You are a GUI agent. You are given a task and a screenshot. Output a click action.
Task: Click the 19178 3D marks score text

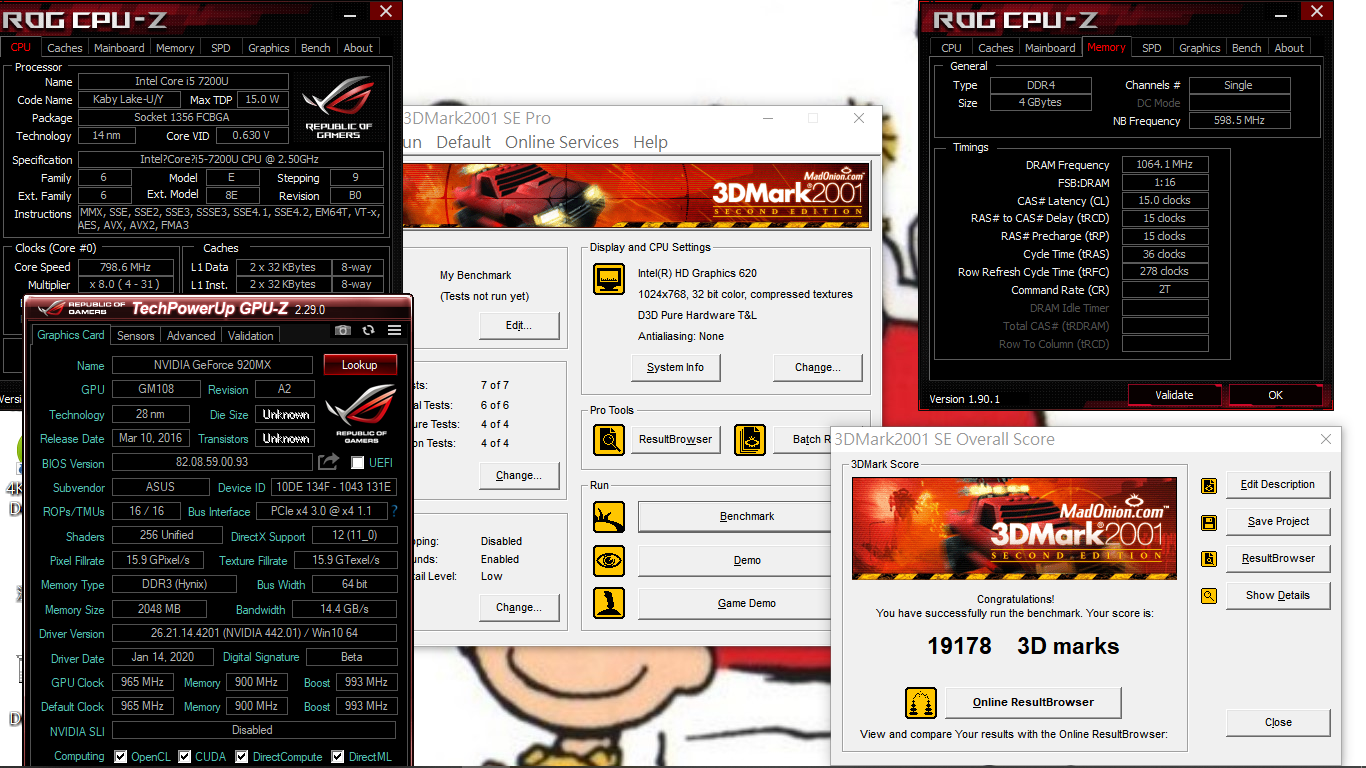tap(1023, 647)
